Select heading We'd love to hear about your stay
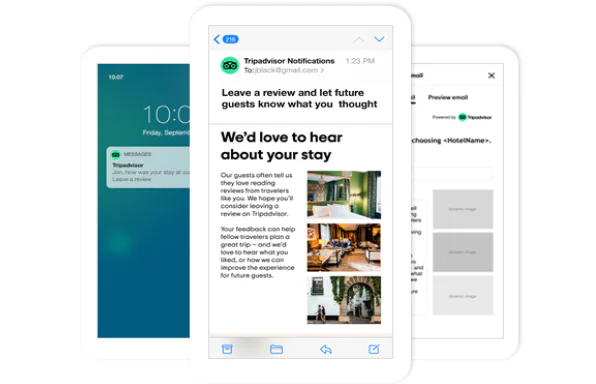This screenshot has width=596, height=384. pos(281,146)
